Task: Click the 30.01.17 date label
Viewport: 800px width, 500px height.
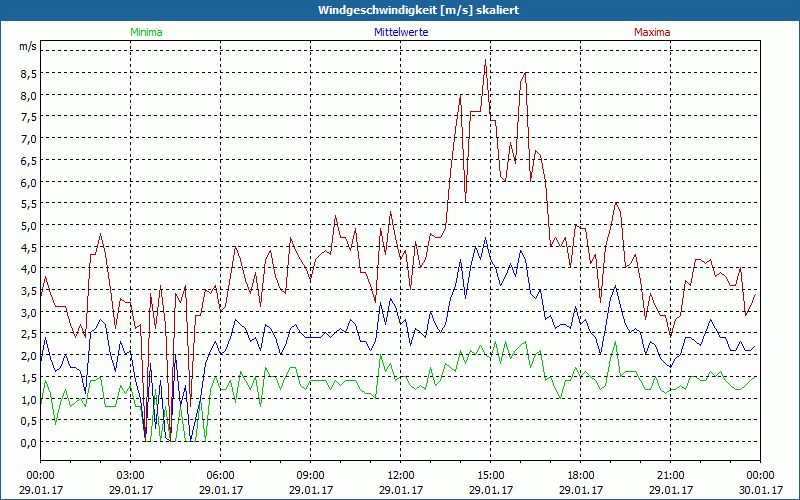Action: pyautogui.click(x=760, y=490)
